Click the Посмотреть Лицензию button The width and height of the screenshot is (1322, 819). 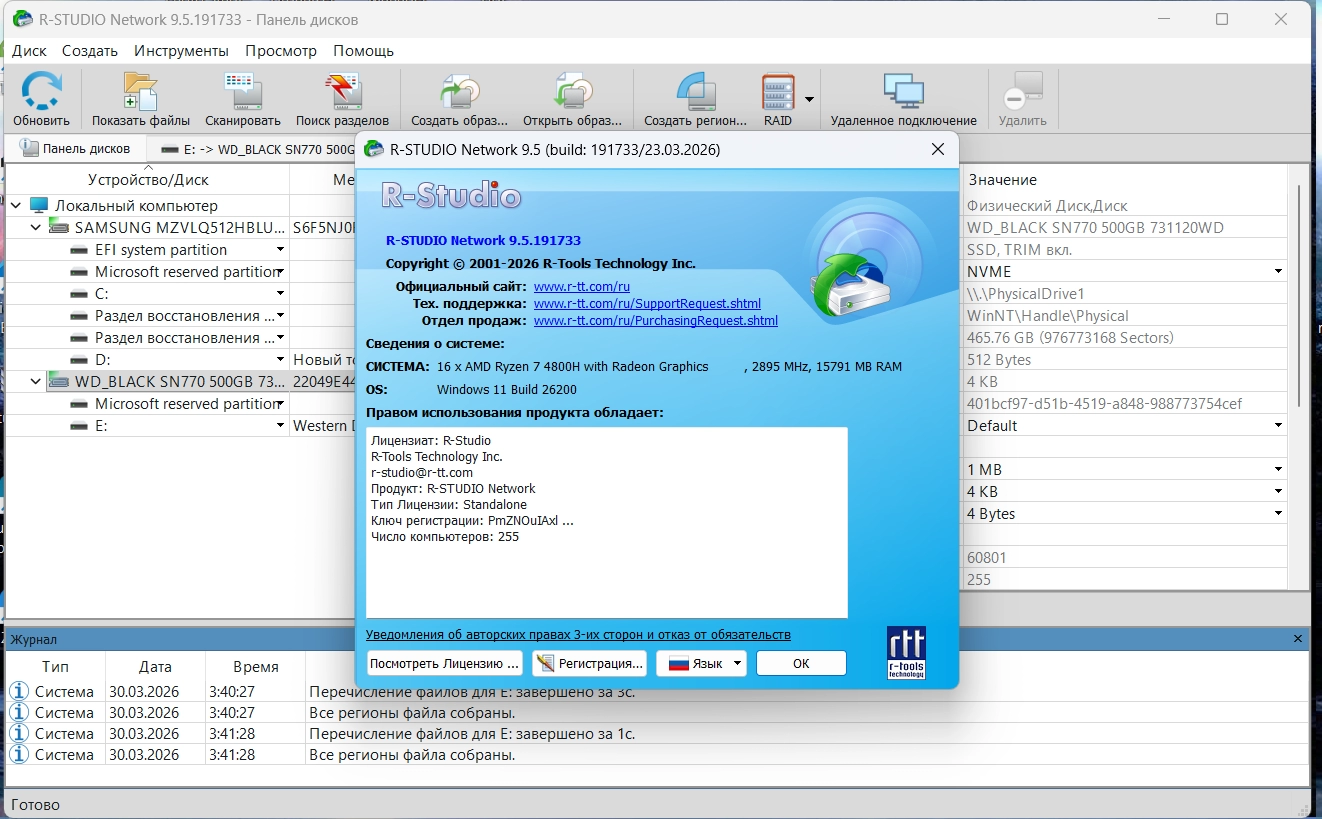click(x=444, y=663)
